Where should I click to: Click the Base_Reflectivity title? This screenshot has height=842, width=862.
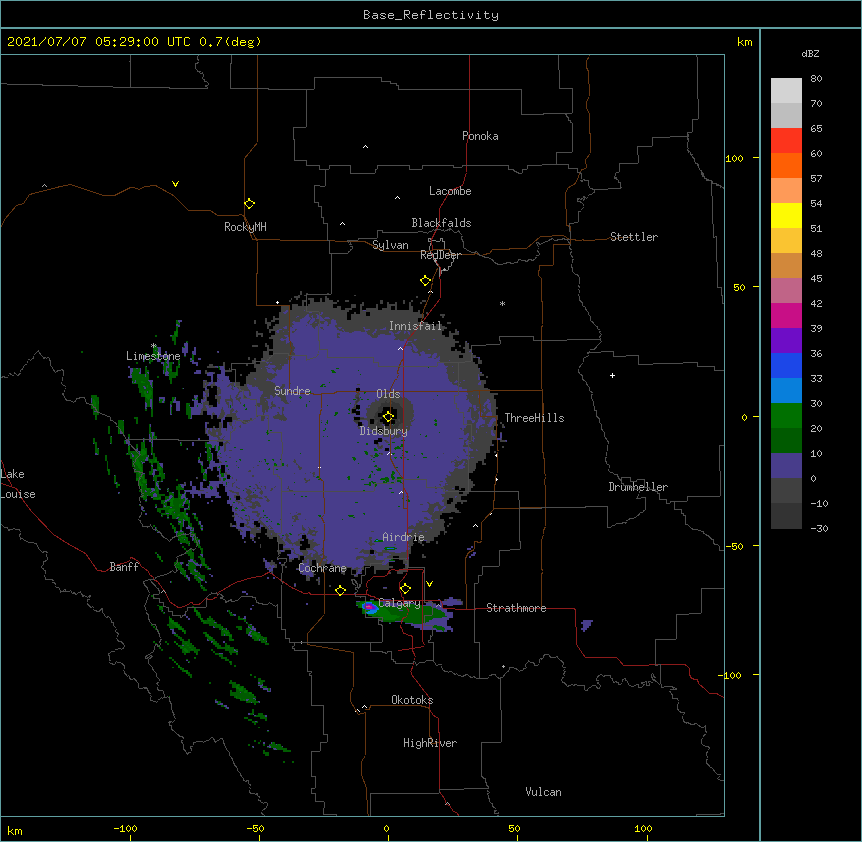coord(431,15)
